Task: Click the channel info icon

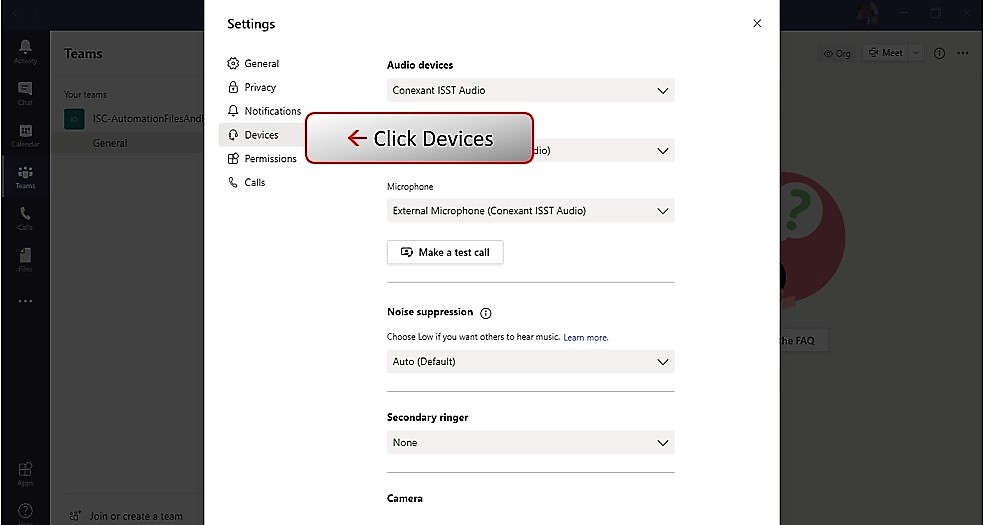Action: [x=939, y=53]
